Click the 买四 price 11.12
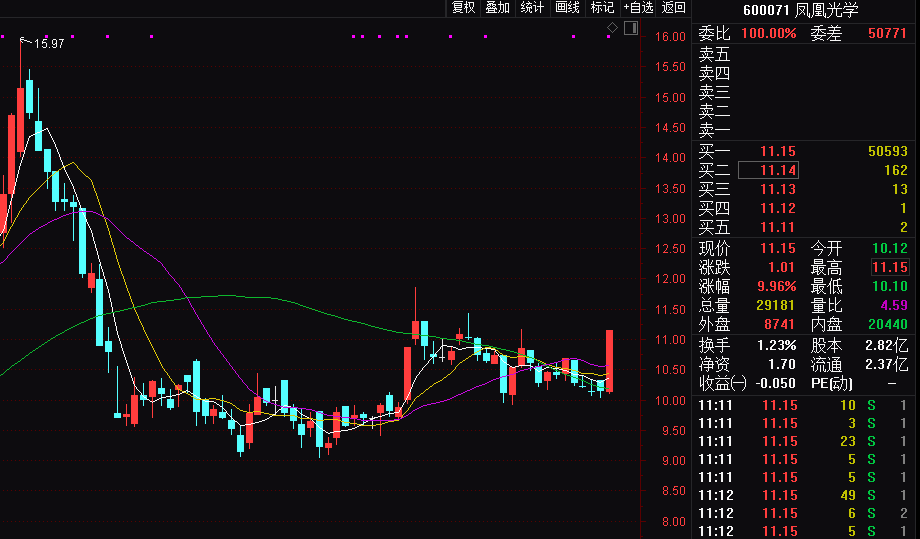 coord(778,208)
